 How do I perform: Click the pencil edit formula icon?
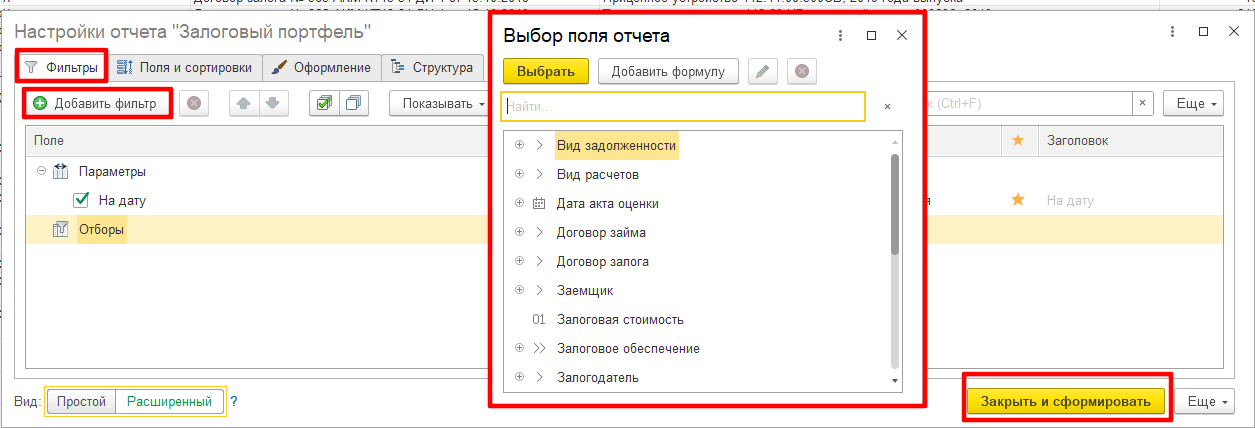(763, 71)
